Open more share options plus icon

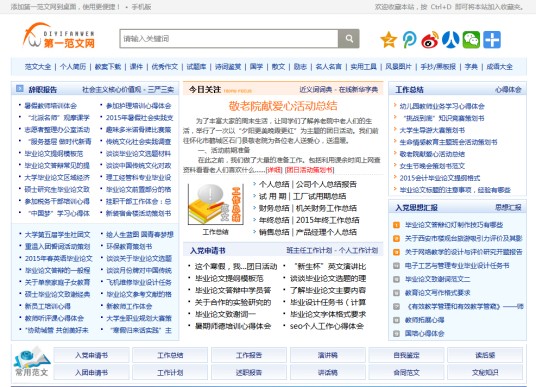[x=492, y=40]
